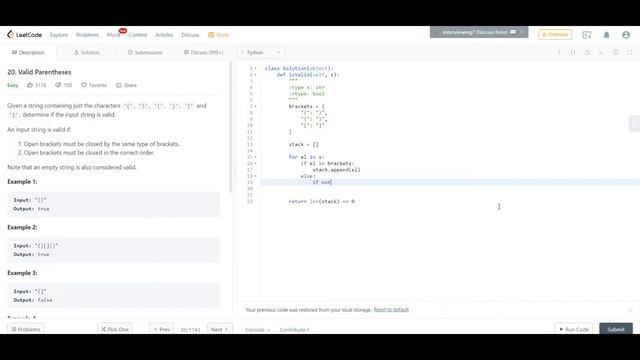Open the Explore menu item
This screenshot has height=360, width=640.
[59, 35]
